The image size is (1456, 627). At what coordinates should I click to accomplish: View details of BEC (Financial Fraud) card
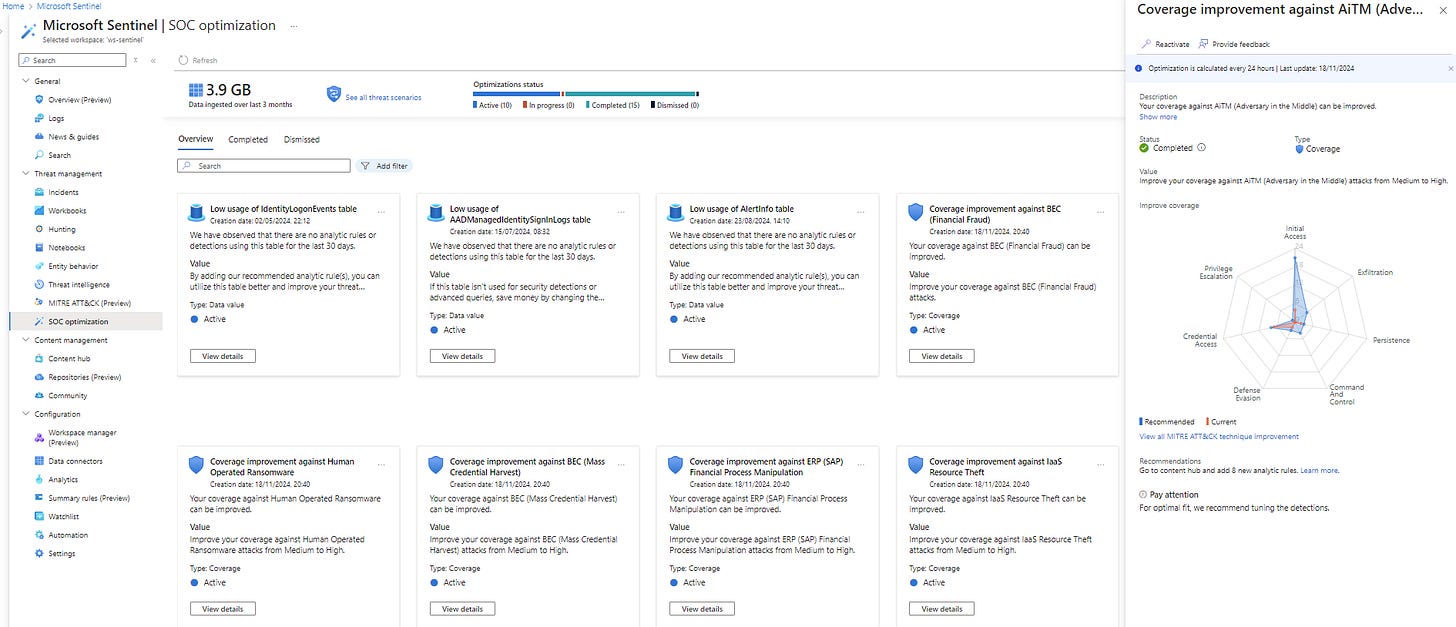(x=942, y=356)
